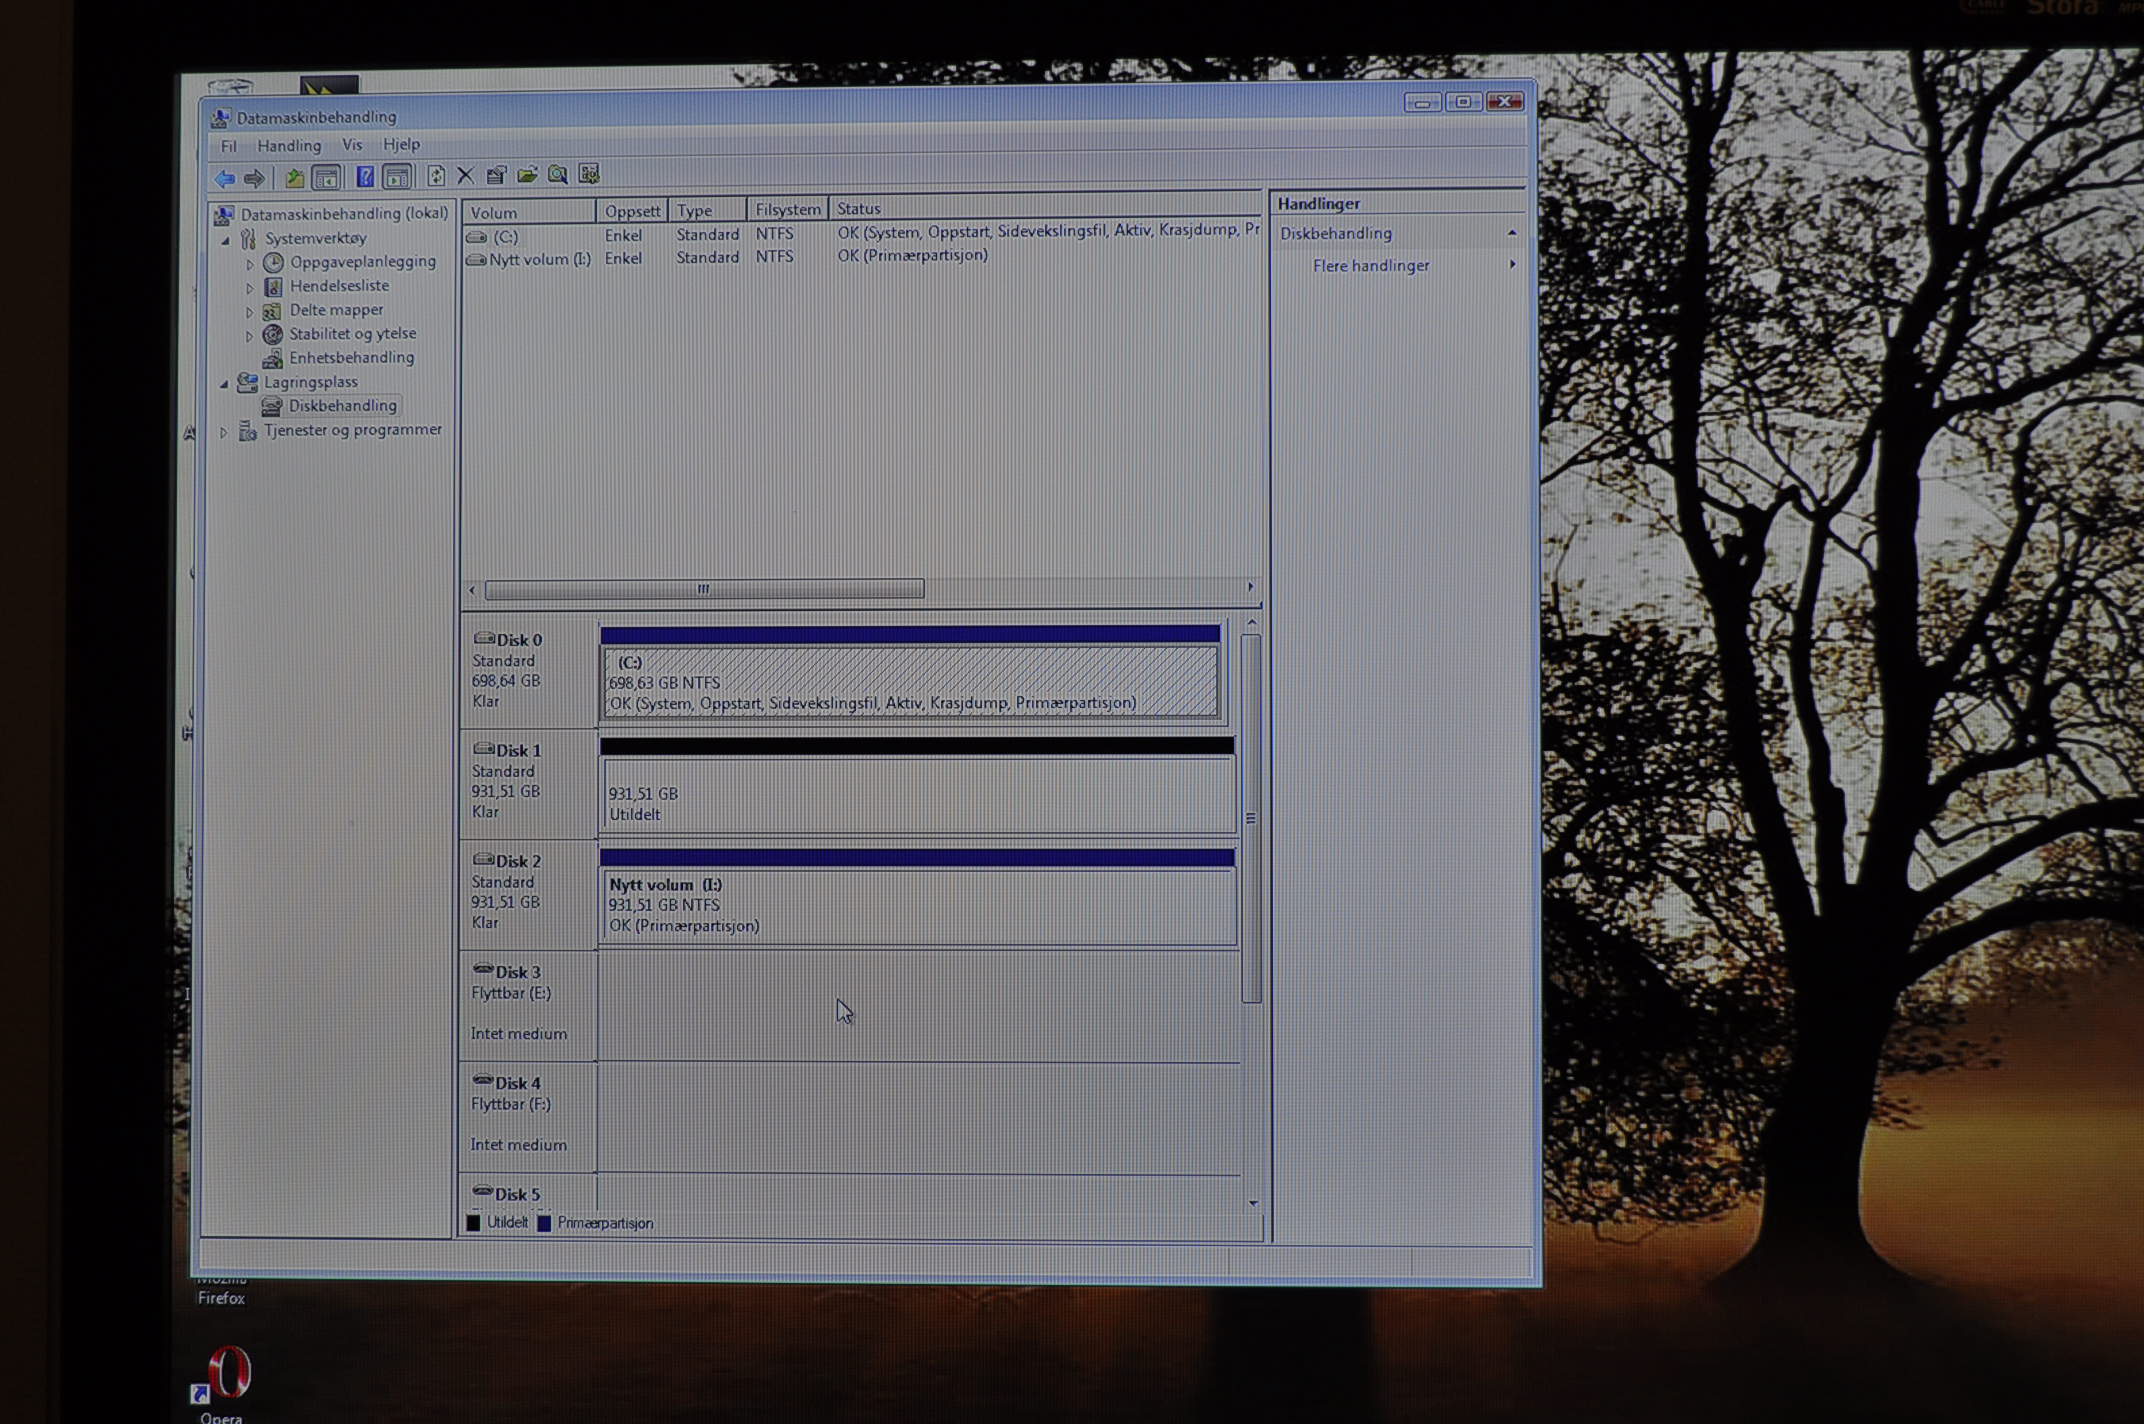Screen dimensions: 2144x1424
Task: Click the open folder toolbar icon
Action: coord(527,175)
